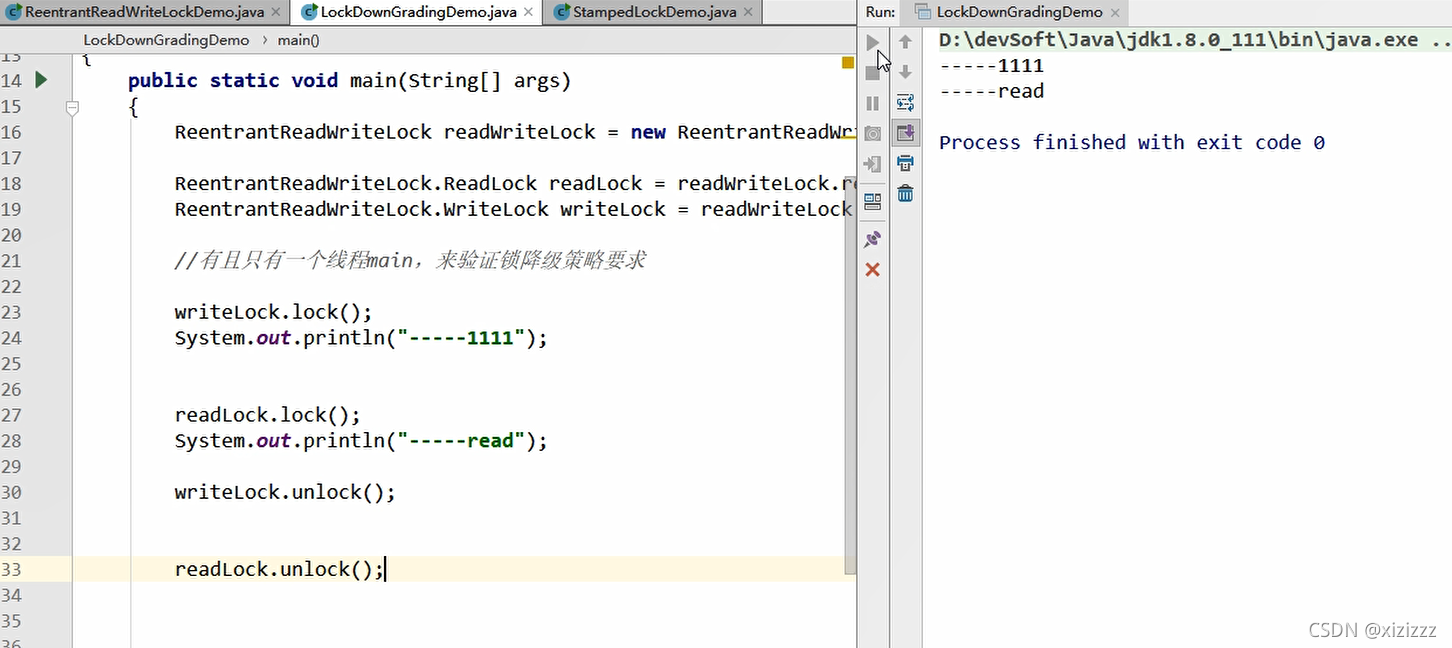Move down the stack trace with down arrow
The width and height of the screenshot is (1452, 648).
(x=905, y=72)
